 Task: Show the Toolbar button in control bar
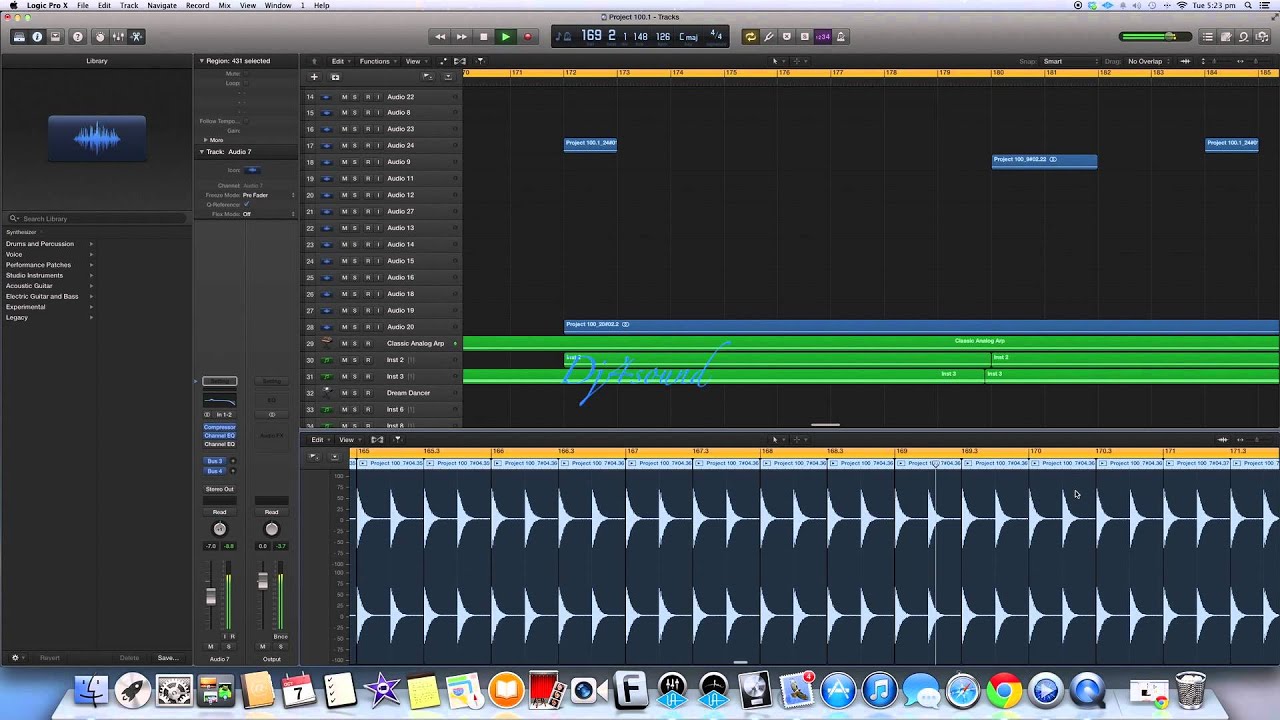click(x=55, y=37)
